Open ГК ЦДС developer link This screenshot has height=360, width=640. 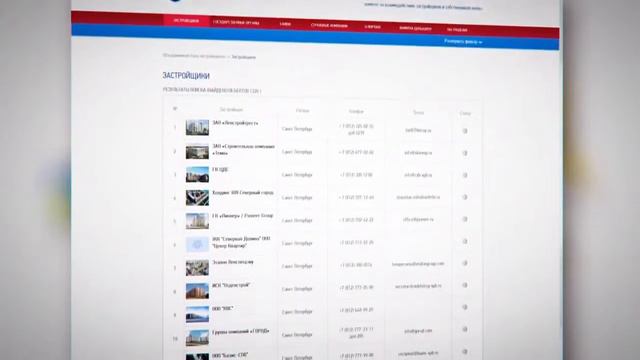click(x=220, y=169)
